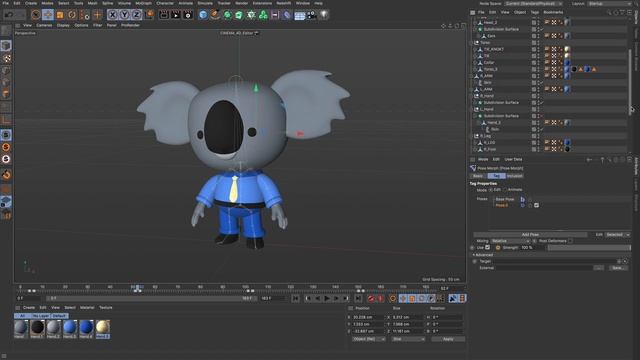Select the Animate mode radio button

(x=505, y=190)
